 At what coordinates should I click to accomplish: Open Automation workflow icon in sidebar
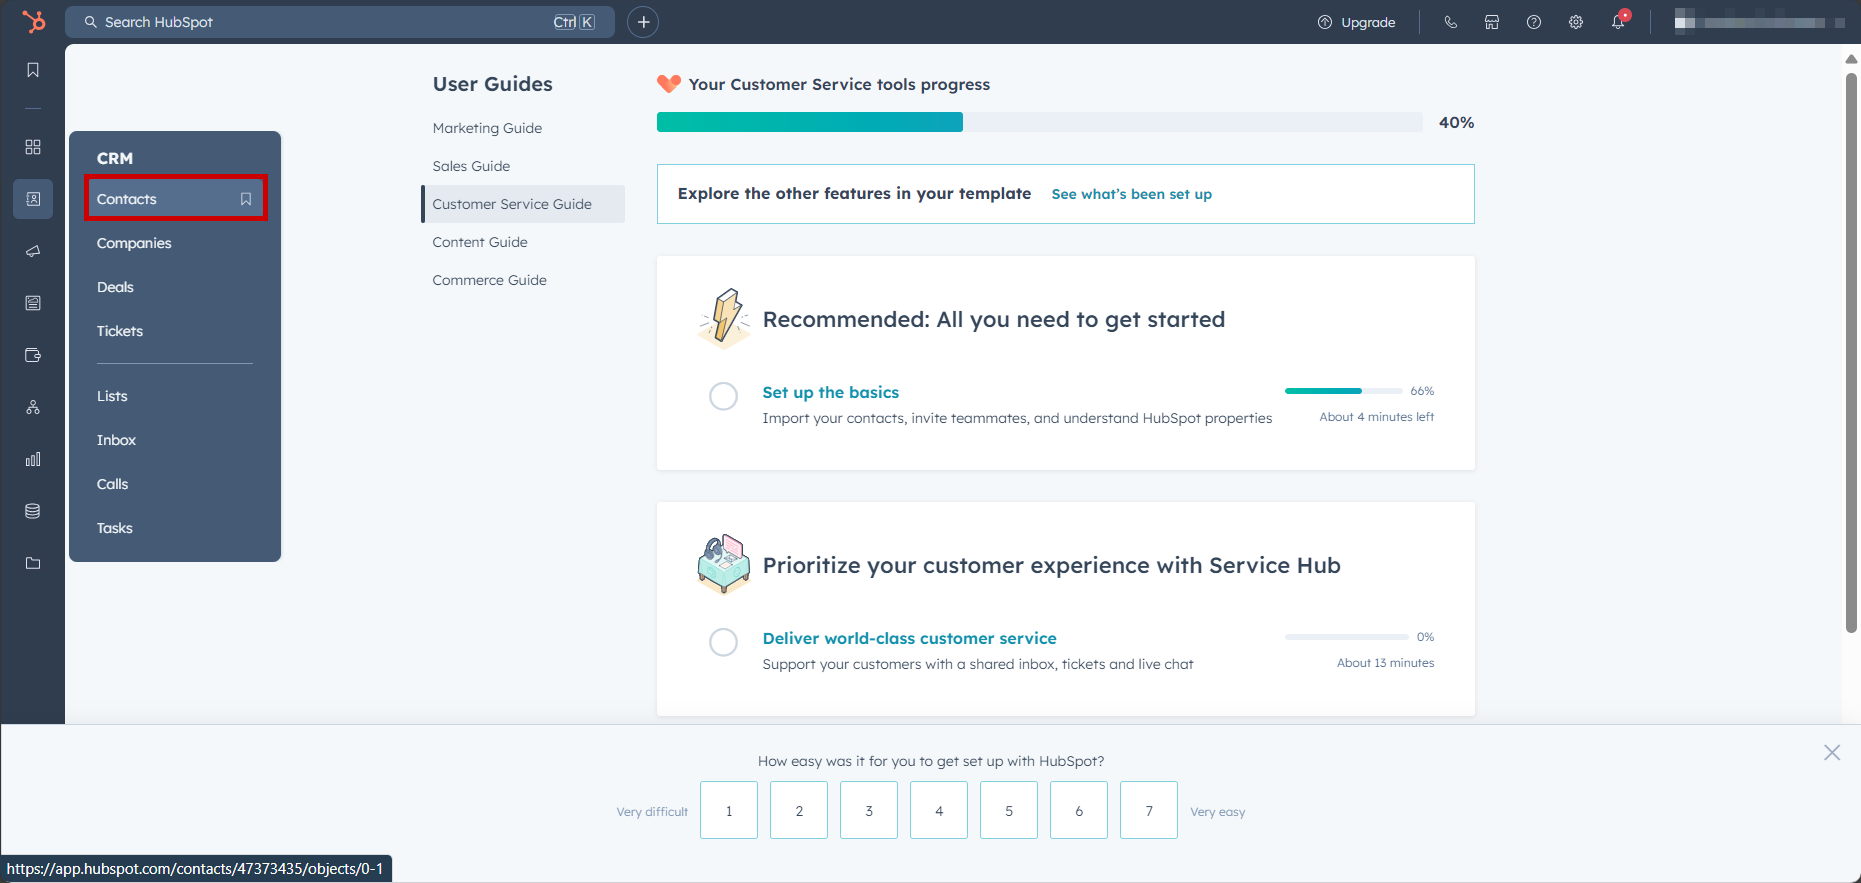pyautogui.click(x=33, y=407)
